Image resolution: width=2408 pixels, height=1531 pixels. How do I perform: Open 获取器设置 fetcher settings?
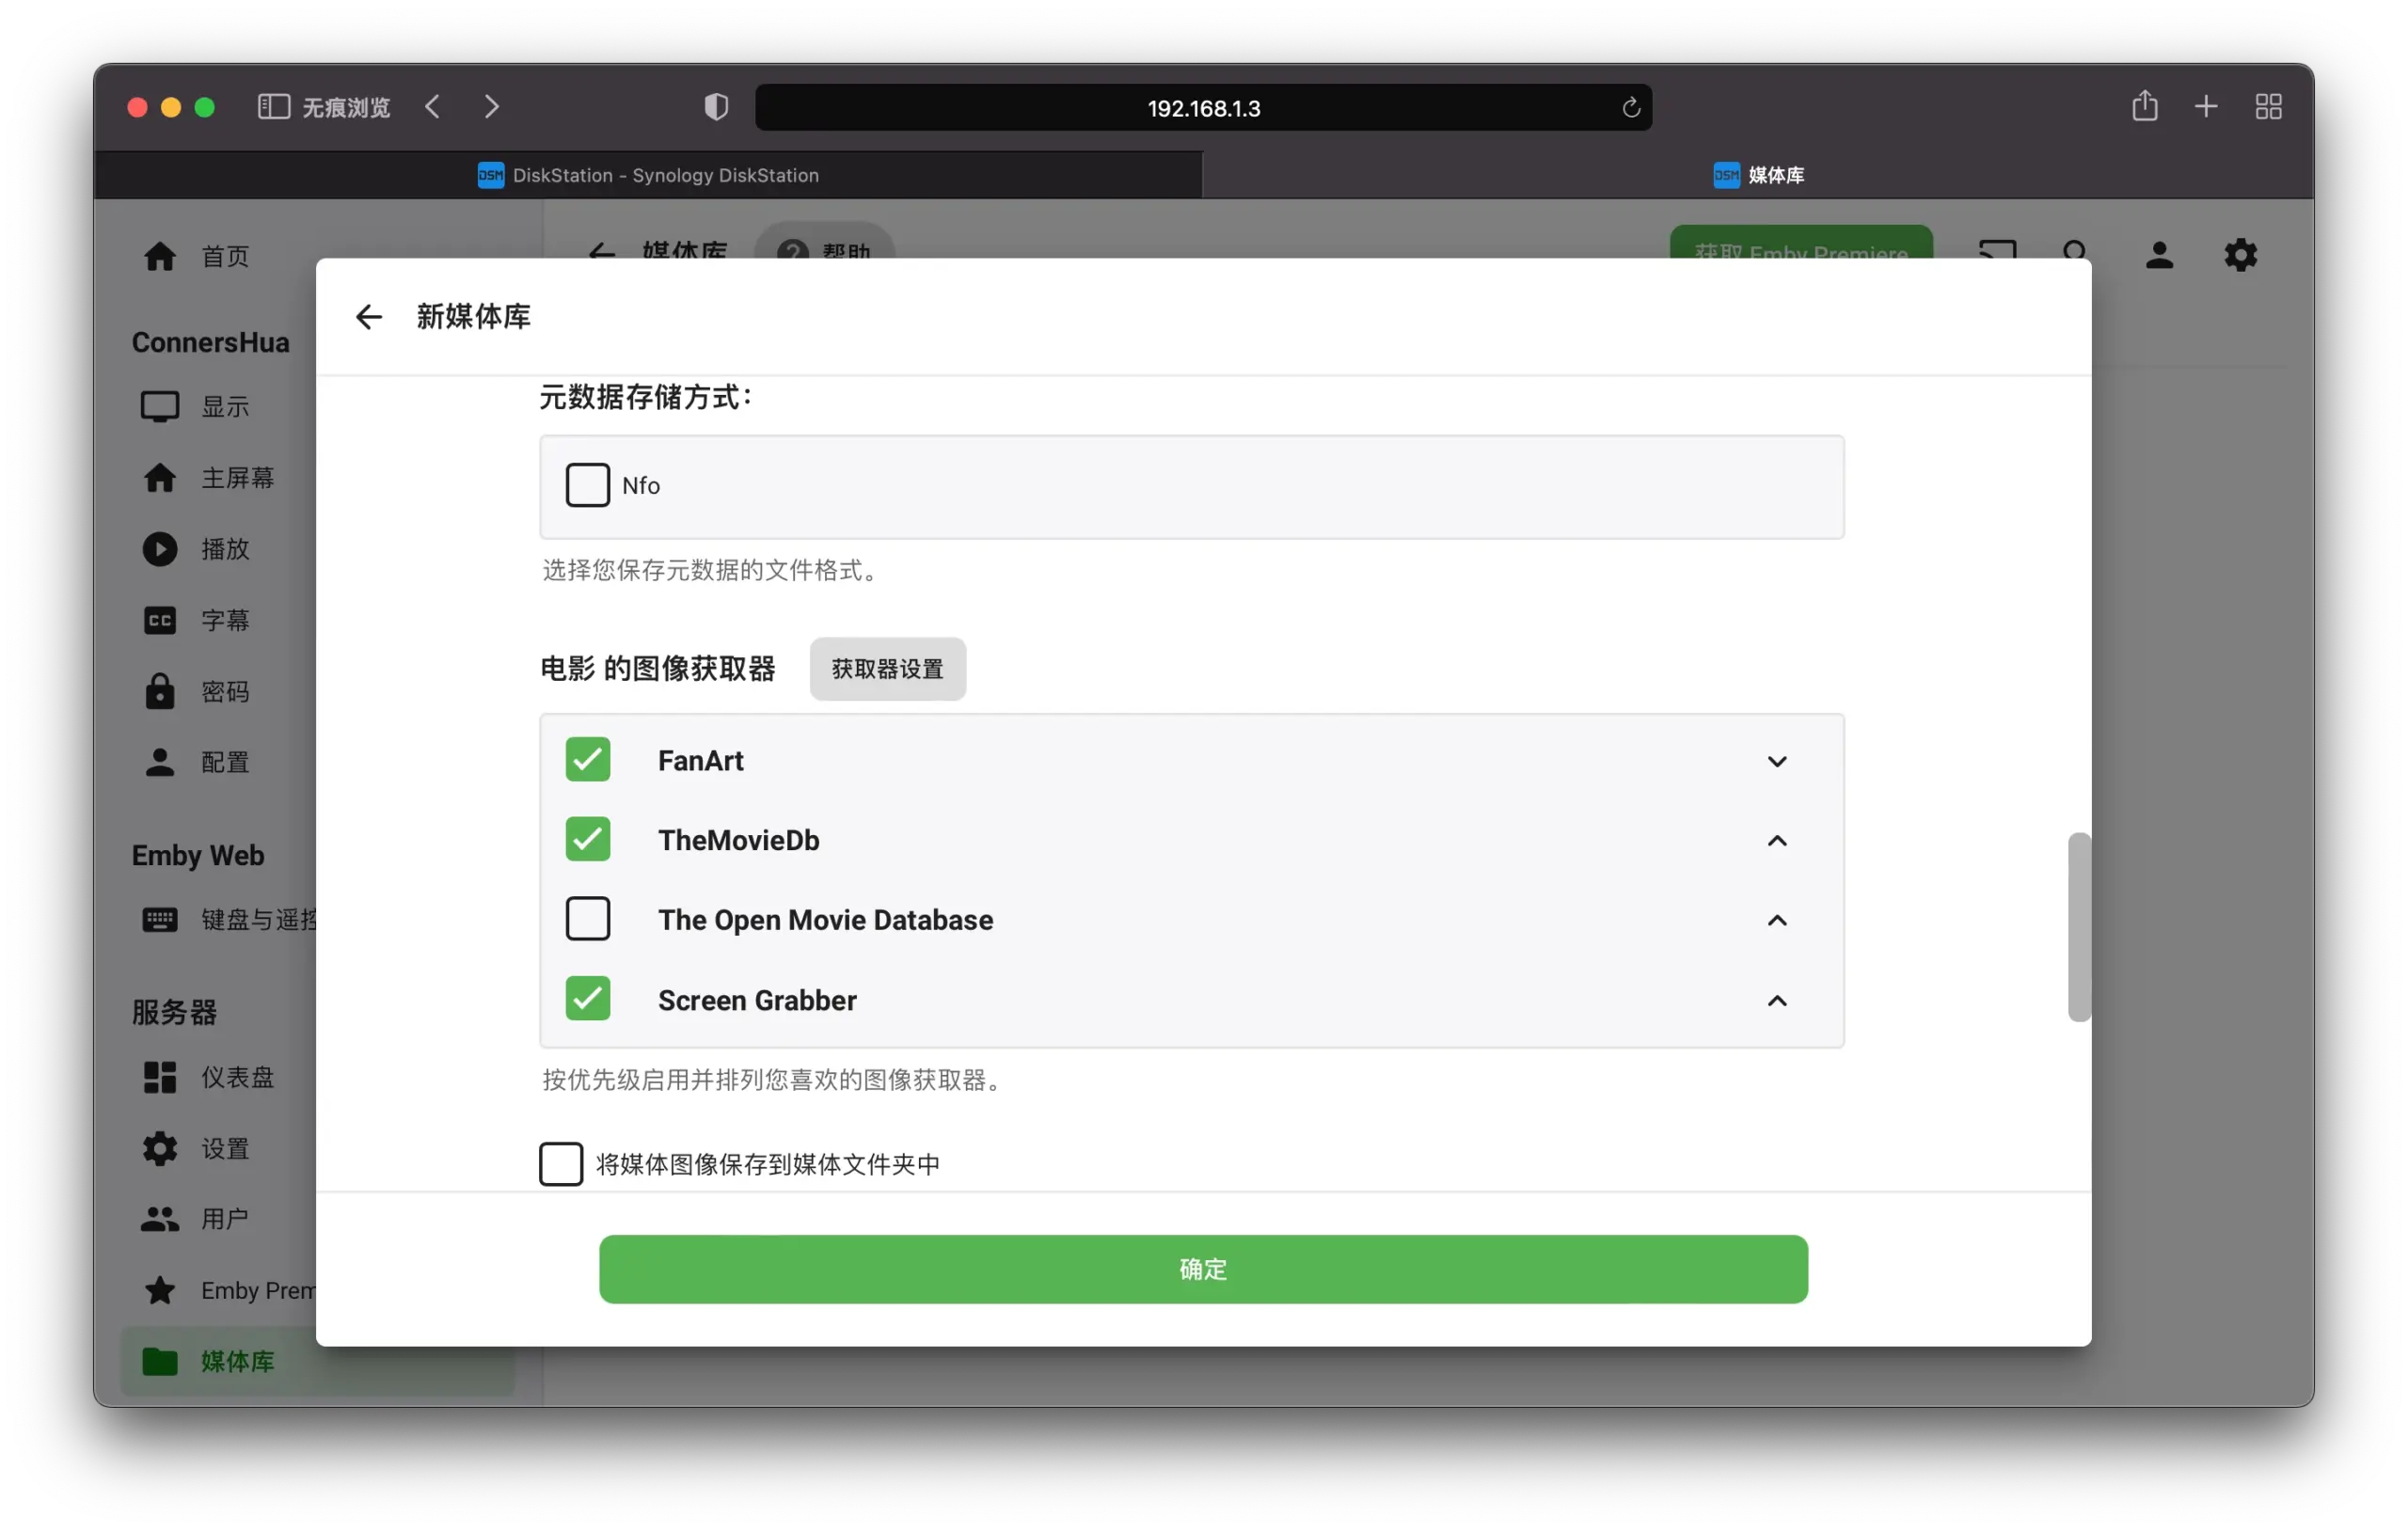[887, 669]
